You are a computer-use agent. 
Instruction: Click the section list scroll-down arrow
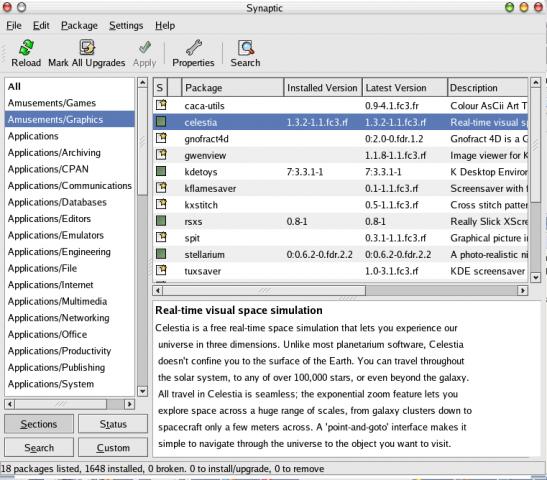[142, 391]
